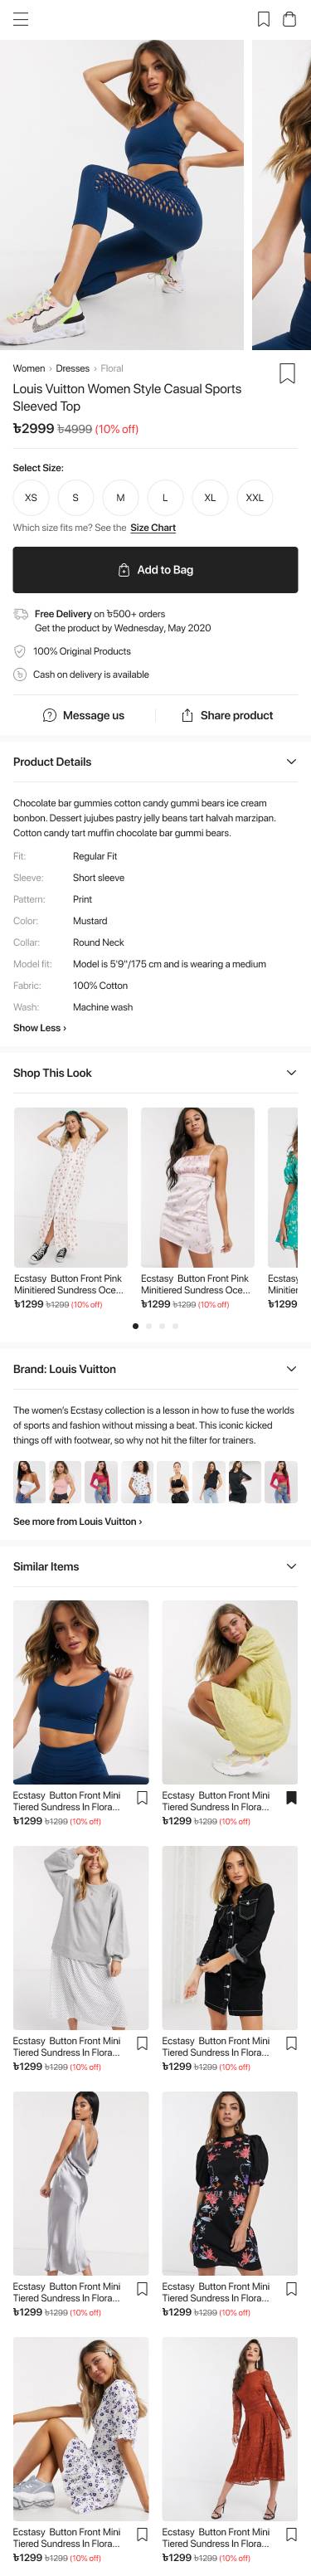Viewport: 311px width, 2576px height.
Task: Go to Women breadcrumb
Action: [29, 368]
